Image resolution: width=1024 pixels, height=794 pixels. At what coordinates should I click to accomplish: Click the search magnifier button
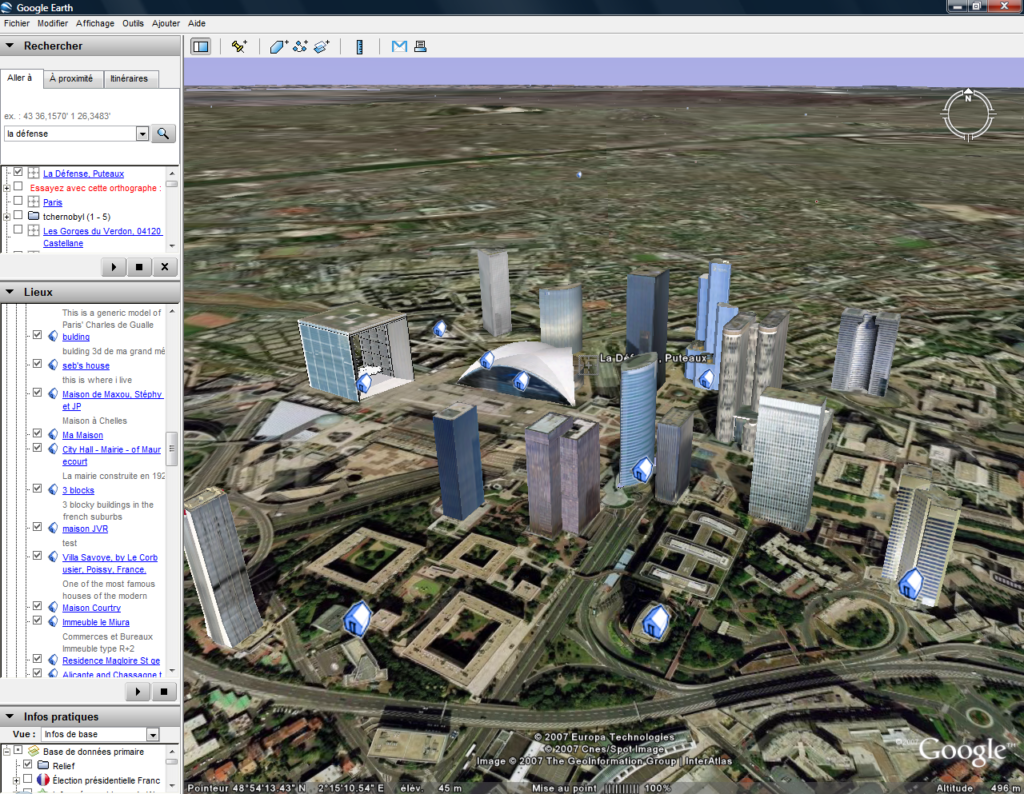(163, 133)
